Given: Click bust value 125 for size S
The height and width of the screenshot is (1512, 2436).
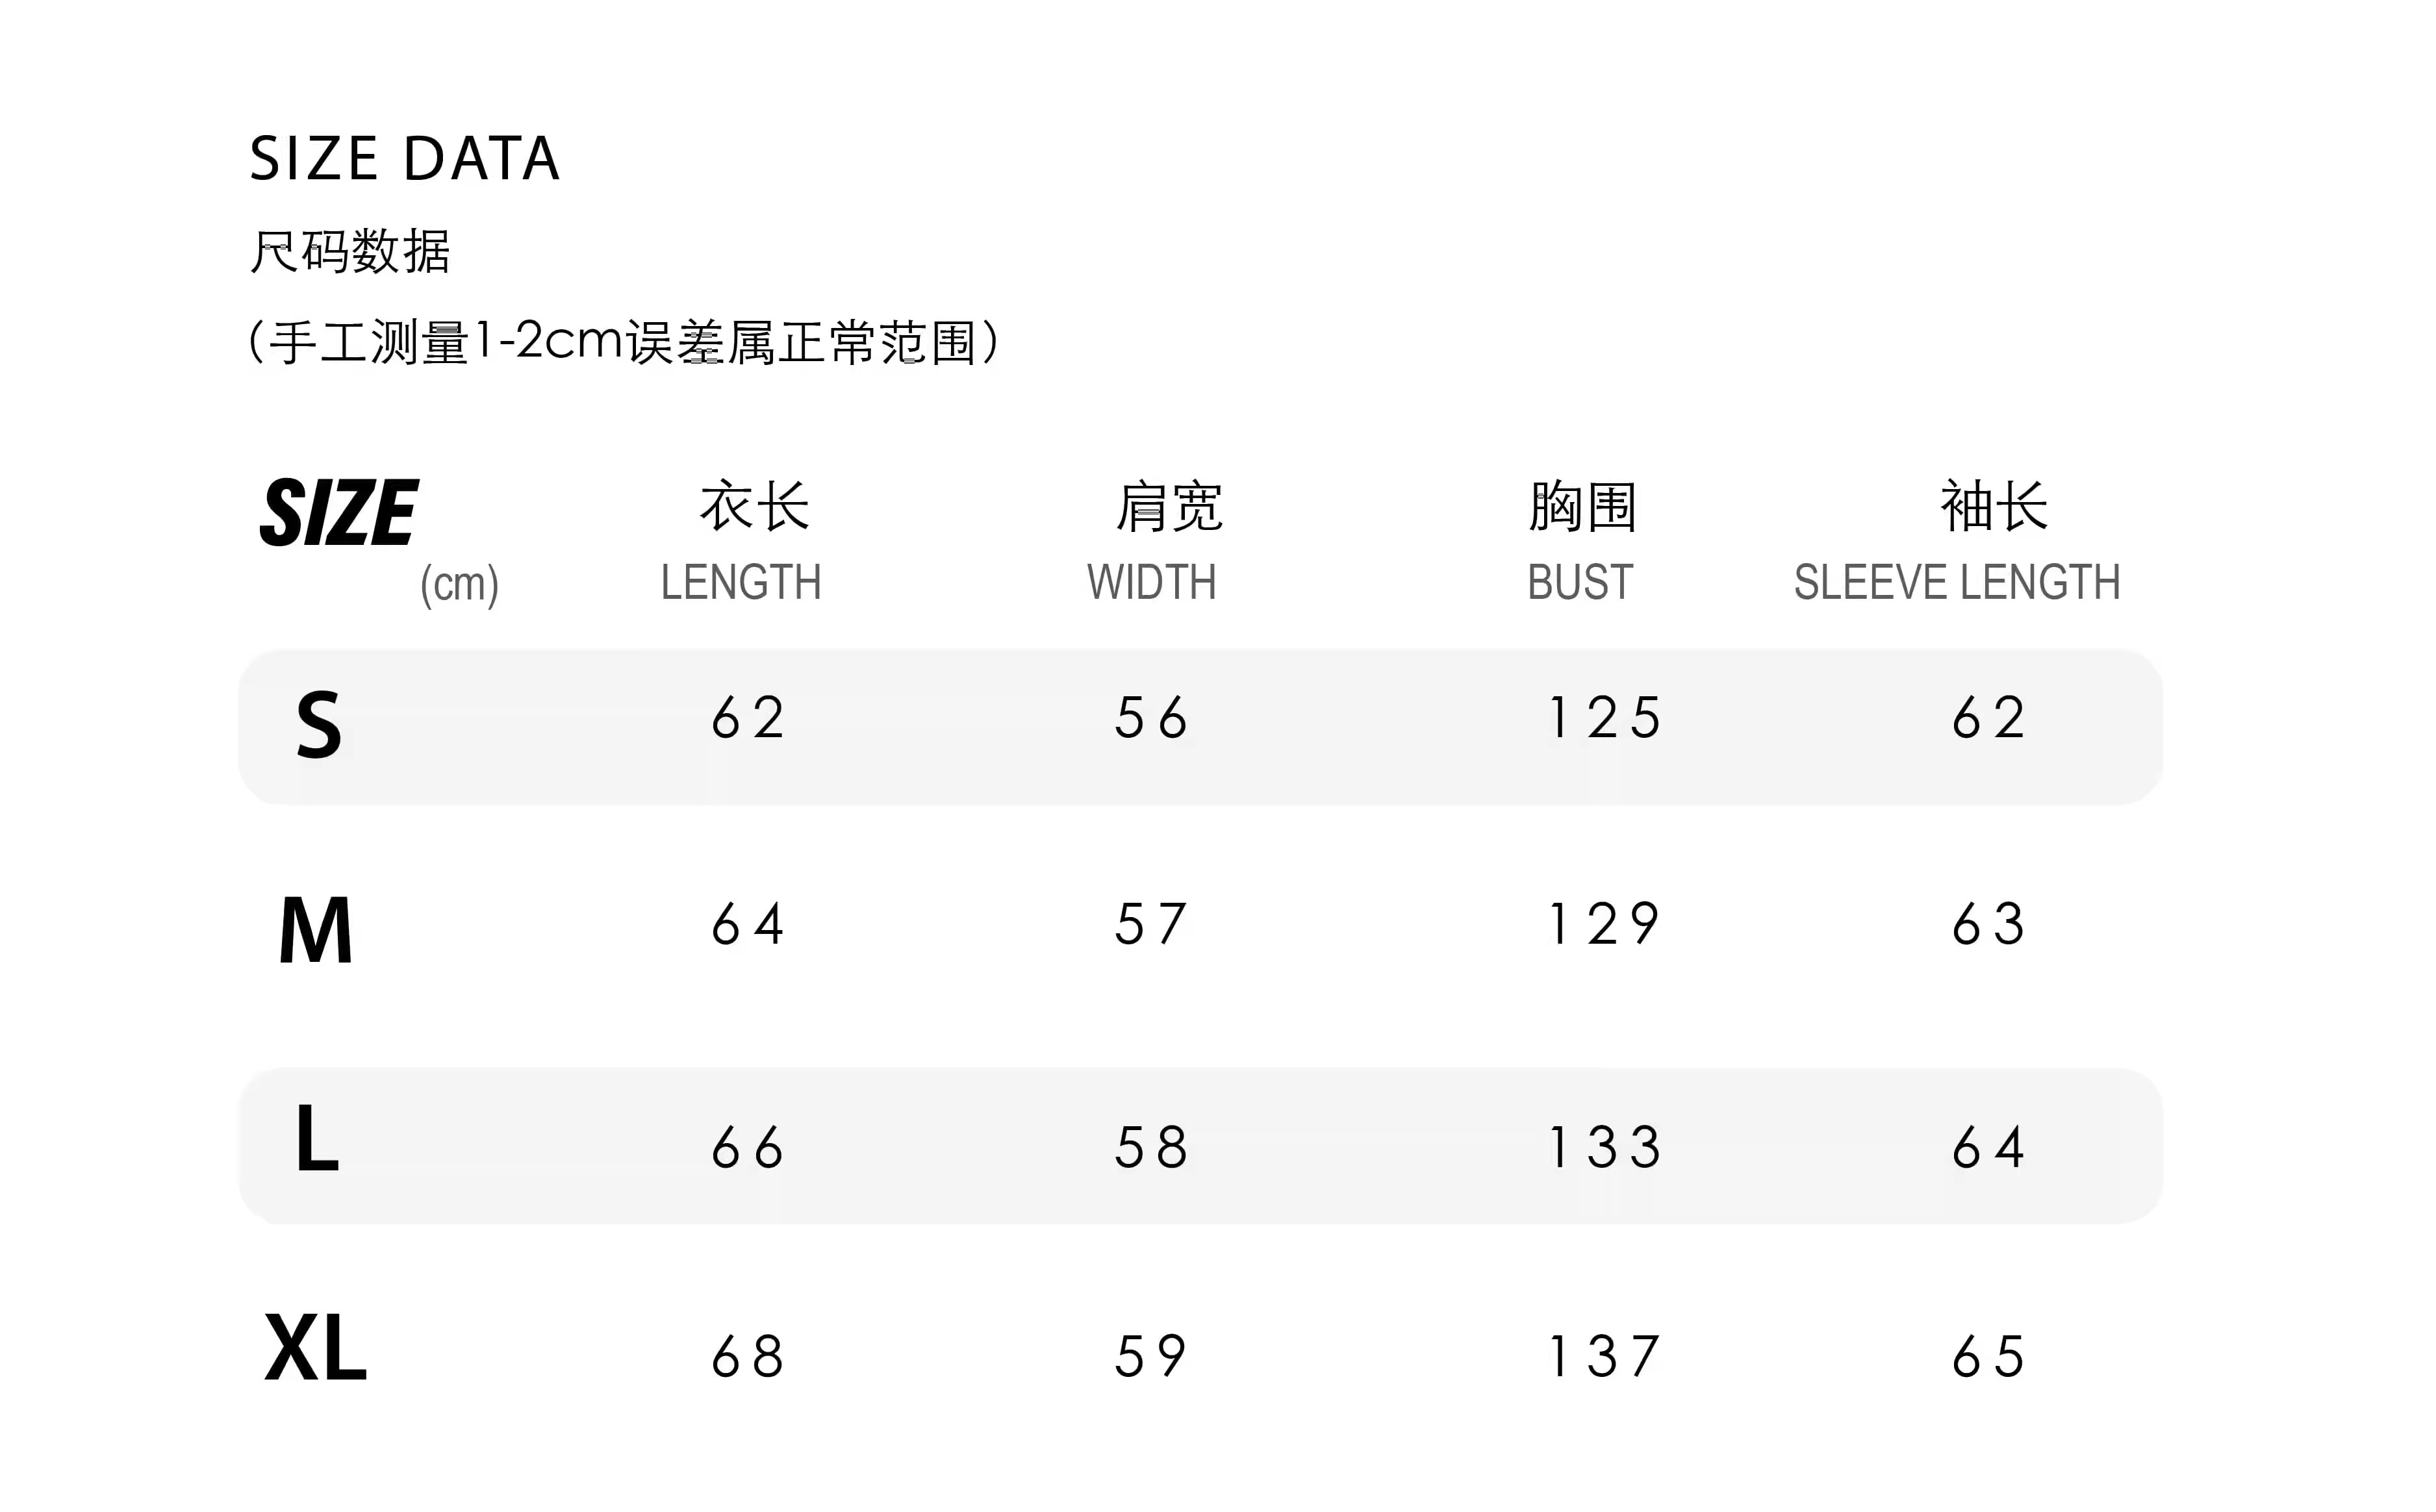Looking at the screenshot, I should 1604,718.
